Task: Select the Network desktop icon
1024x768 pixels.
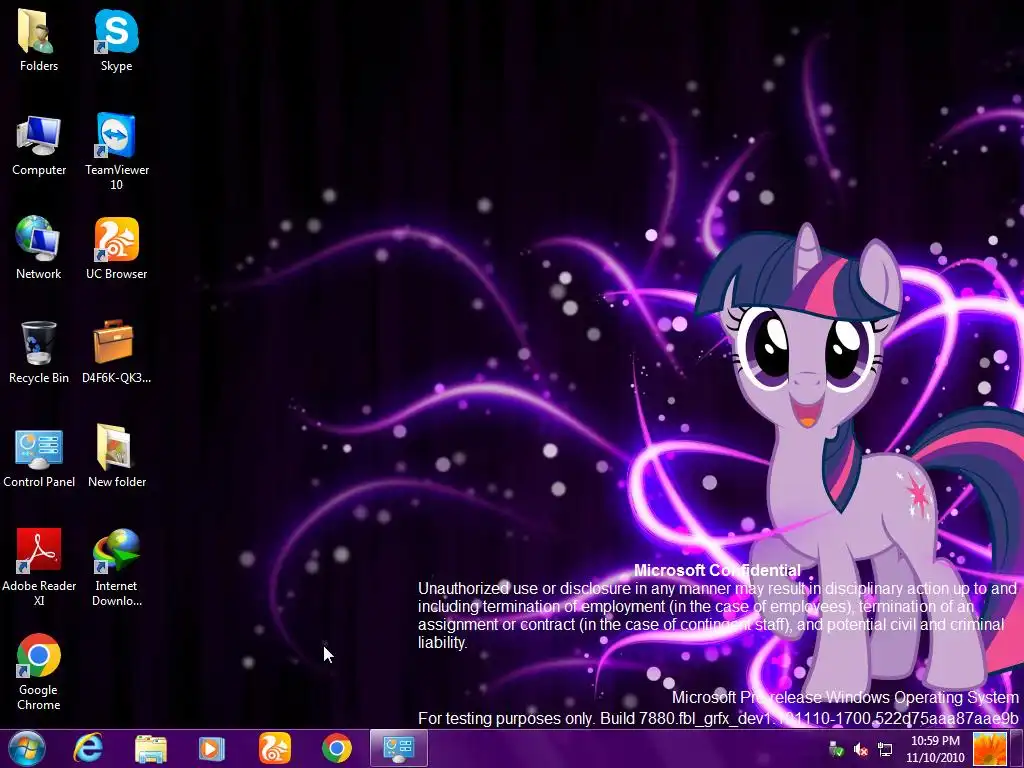Action: pyautogui.click(x=39, y=248)
